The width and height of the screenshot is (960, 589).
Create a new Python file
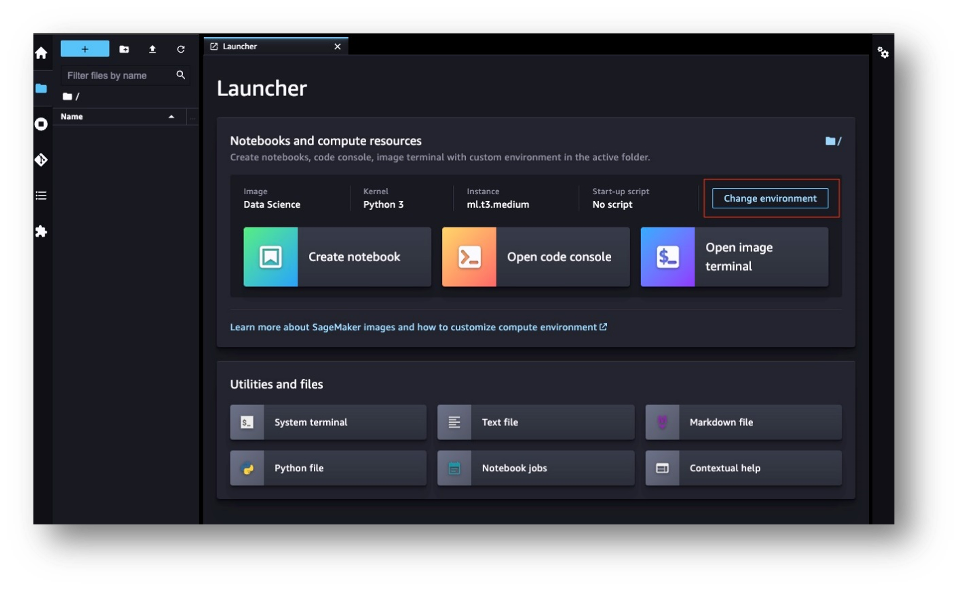coord(328,468)
